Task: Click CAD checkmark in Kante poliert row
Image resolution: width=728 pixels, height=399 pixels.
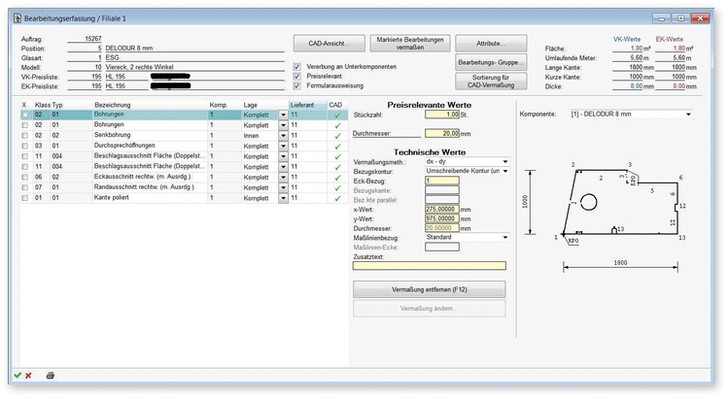Action: (x=338, y=198)
